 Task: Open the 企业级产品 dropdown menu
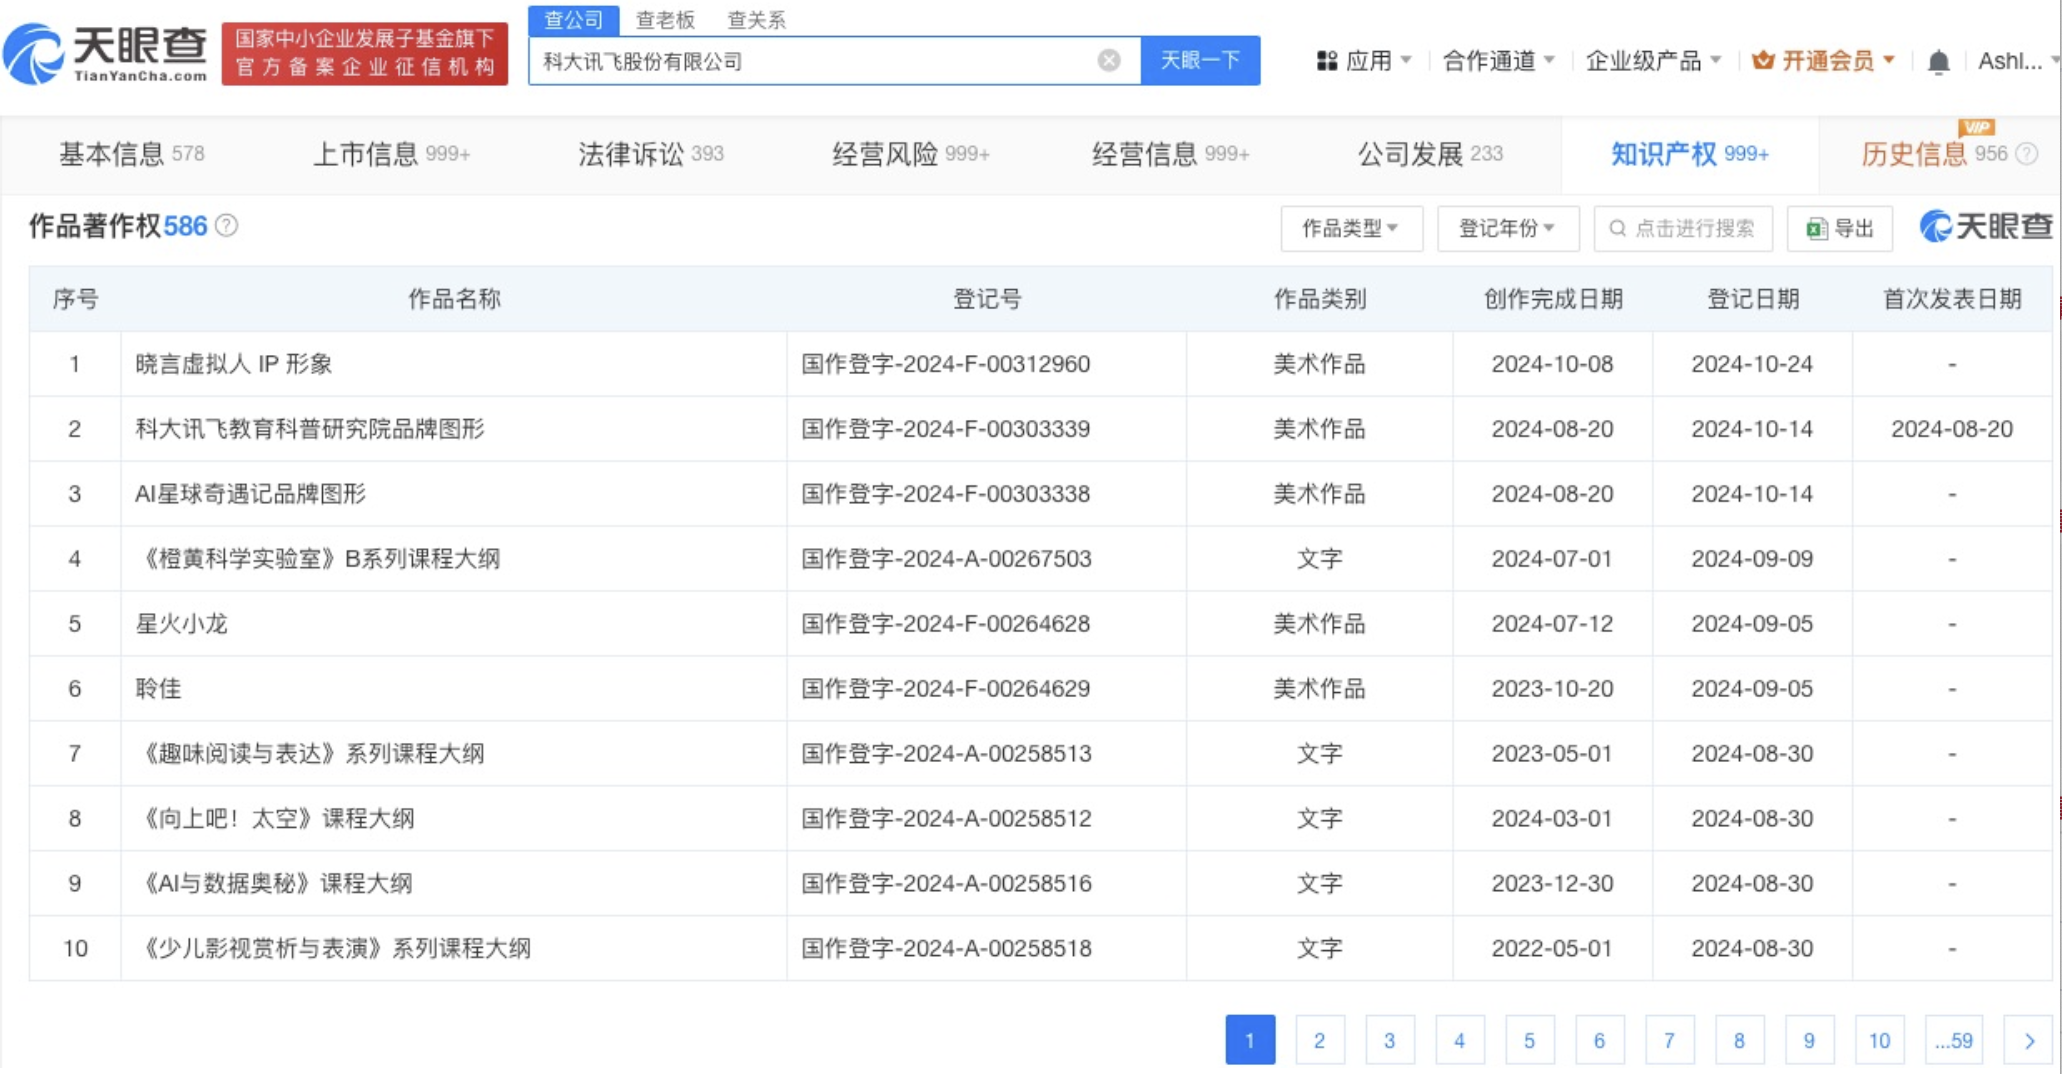(1652, 61)
